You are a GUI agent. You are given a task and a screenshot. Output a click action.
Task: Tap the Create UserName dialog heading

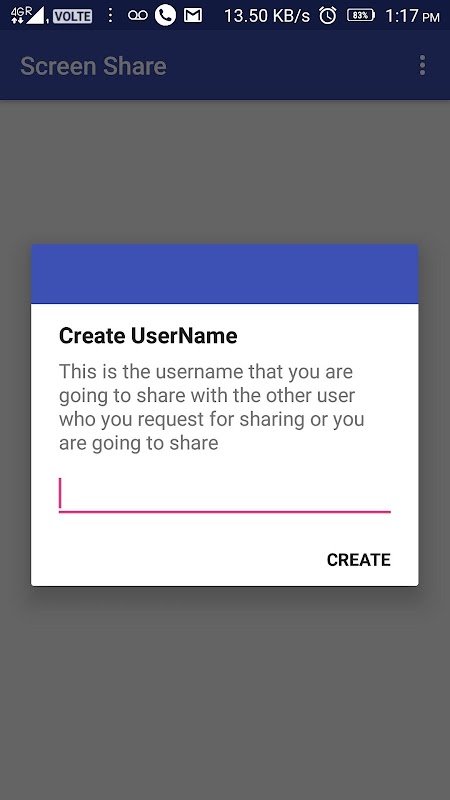(x=148, y=336)
